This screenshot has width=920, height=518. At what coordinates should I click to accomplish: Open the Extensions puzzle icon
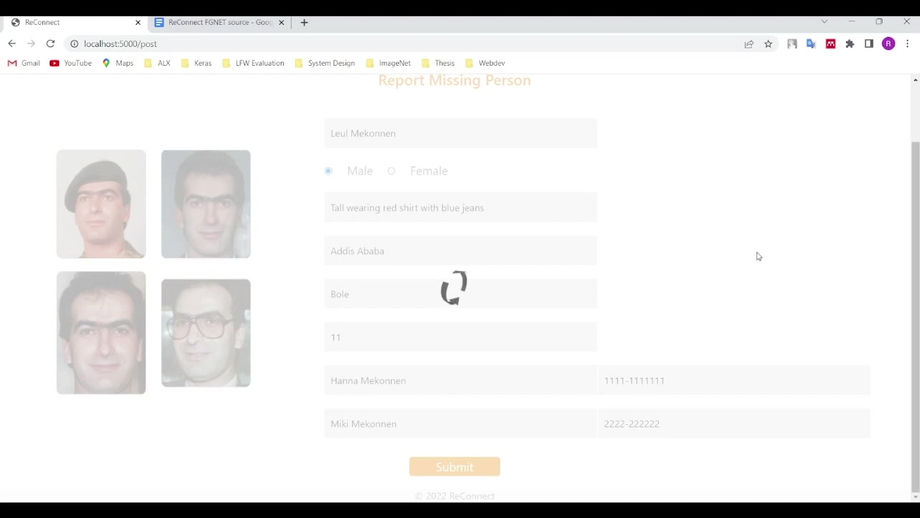click(850, 44)
